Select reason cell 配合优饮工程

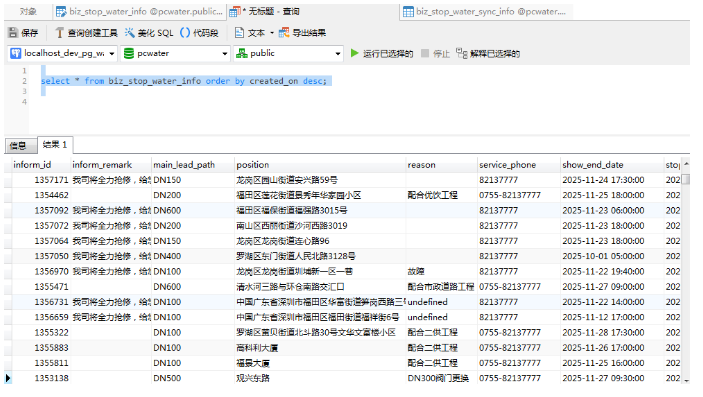click(442, 195)
